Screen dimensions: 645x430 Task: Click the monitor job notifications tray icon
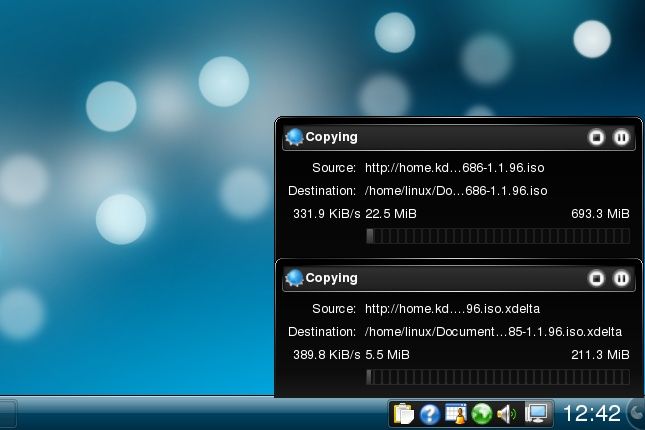(537, 413)
